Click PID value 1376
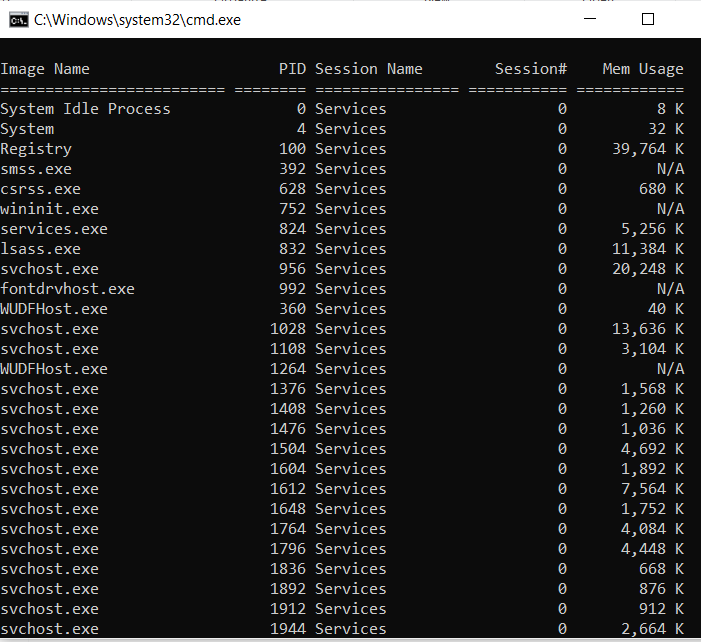This screenshot has width=701, height=642. (288, 389)
